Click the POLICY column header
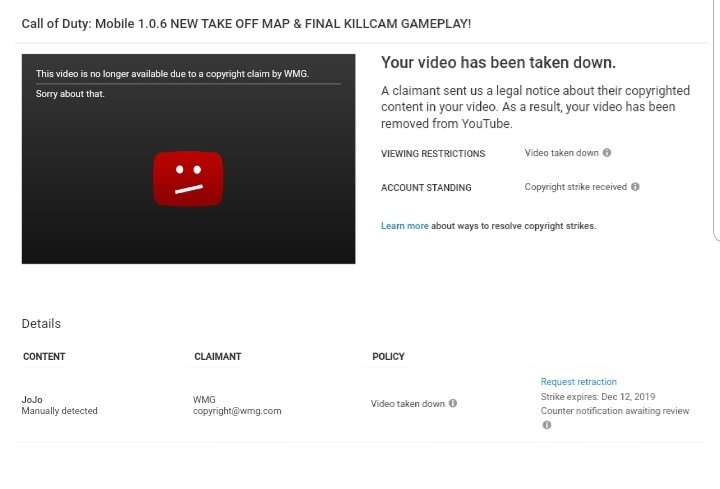The height and width of the screenshot is (489, 720). tap(388, 356)
